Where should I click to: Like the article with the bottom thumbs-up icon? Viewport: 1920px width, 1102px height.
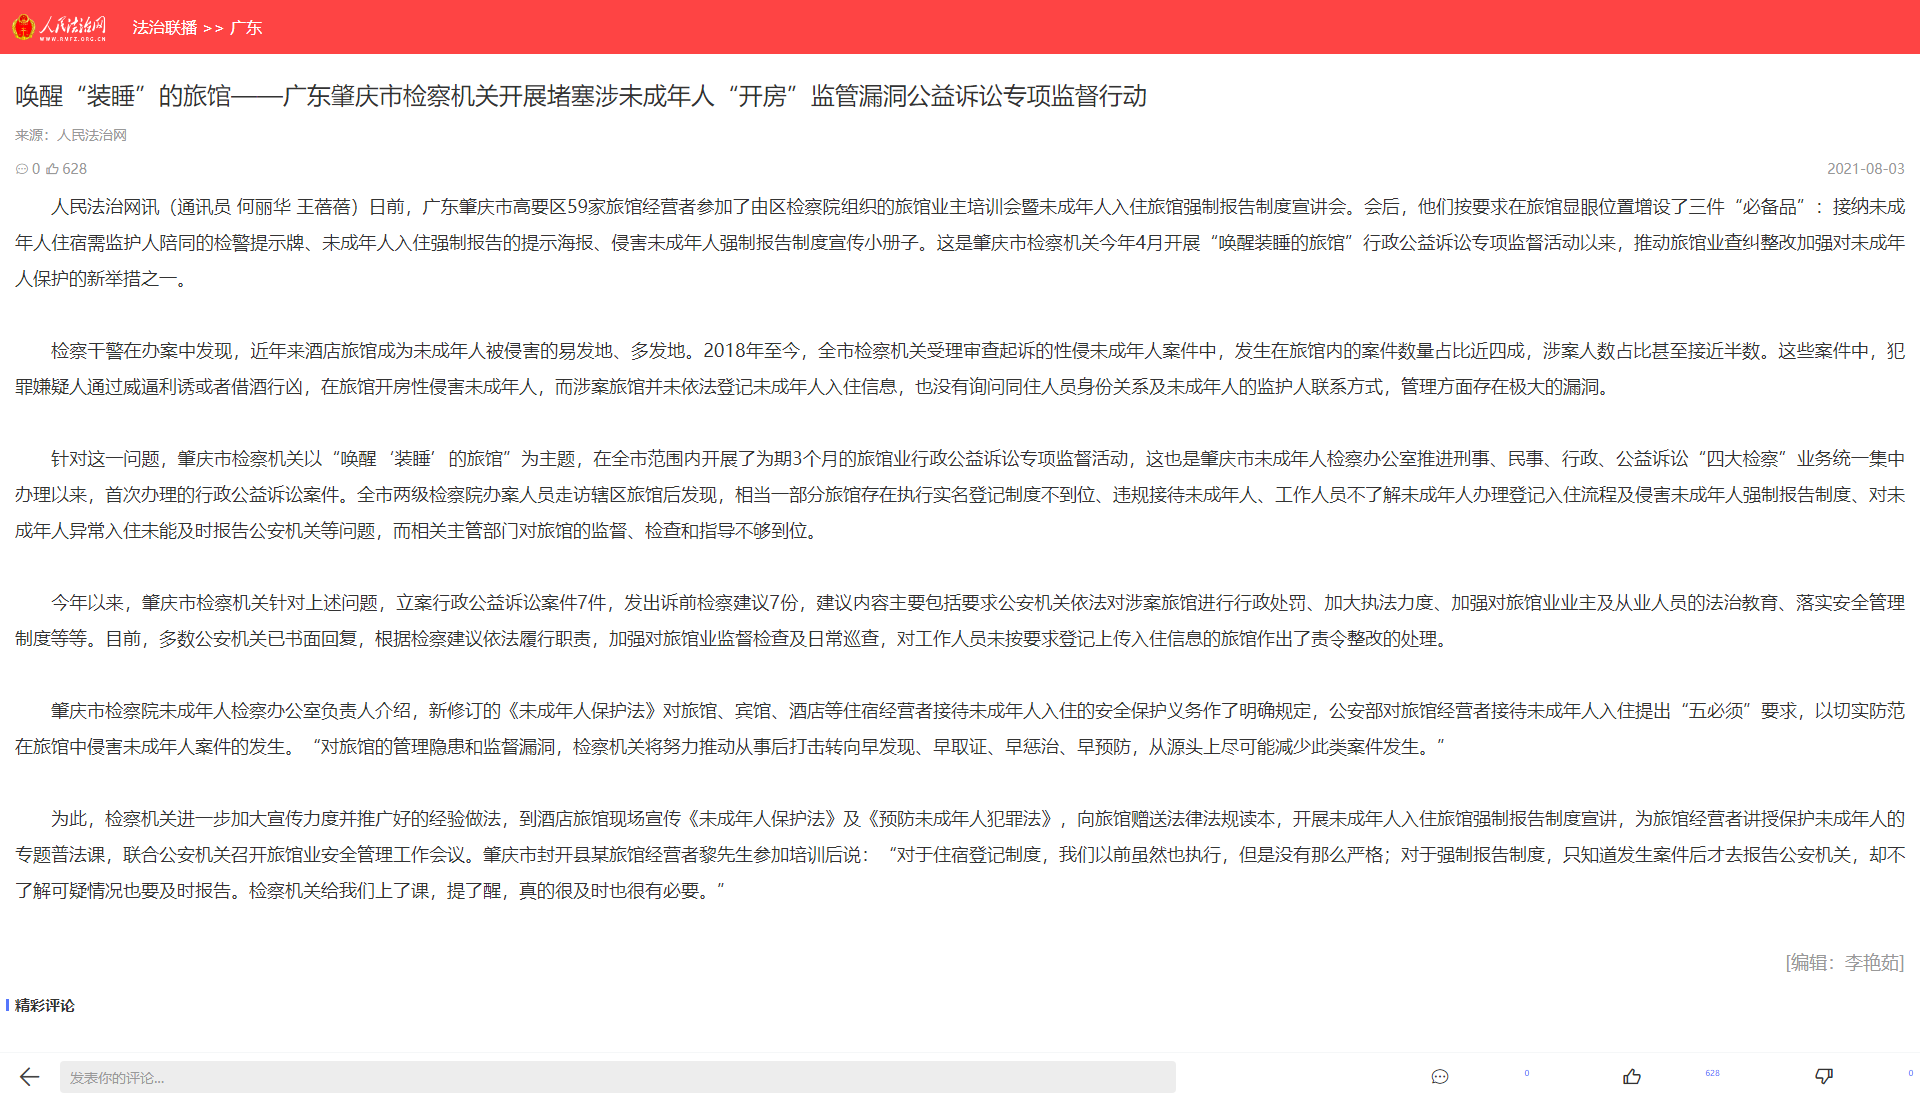(x=1632, y=1077)
